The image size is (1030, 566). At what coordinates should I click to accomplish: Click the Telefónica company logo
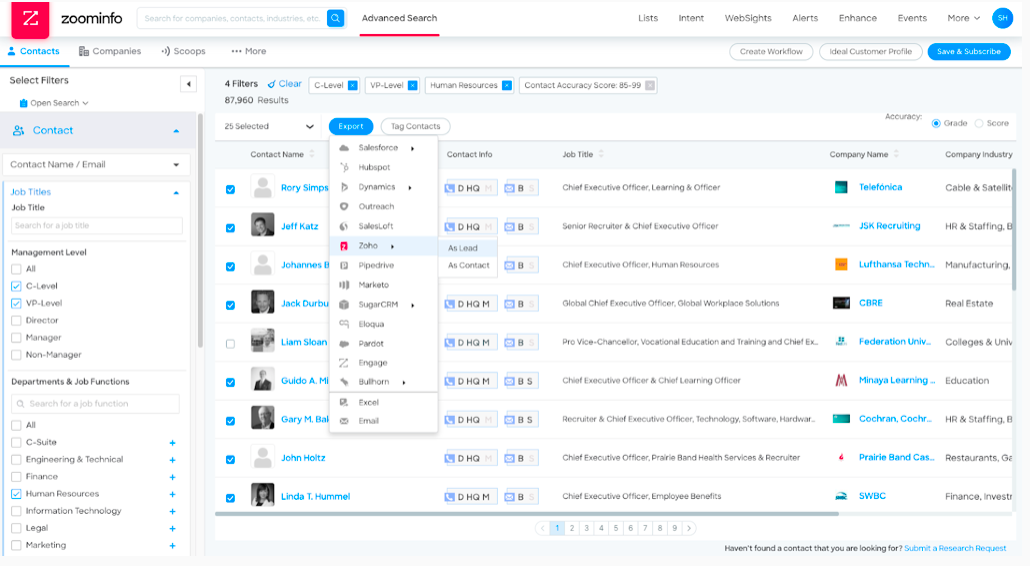click(841, 187)
